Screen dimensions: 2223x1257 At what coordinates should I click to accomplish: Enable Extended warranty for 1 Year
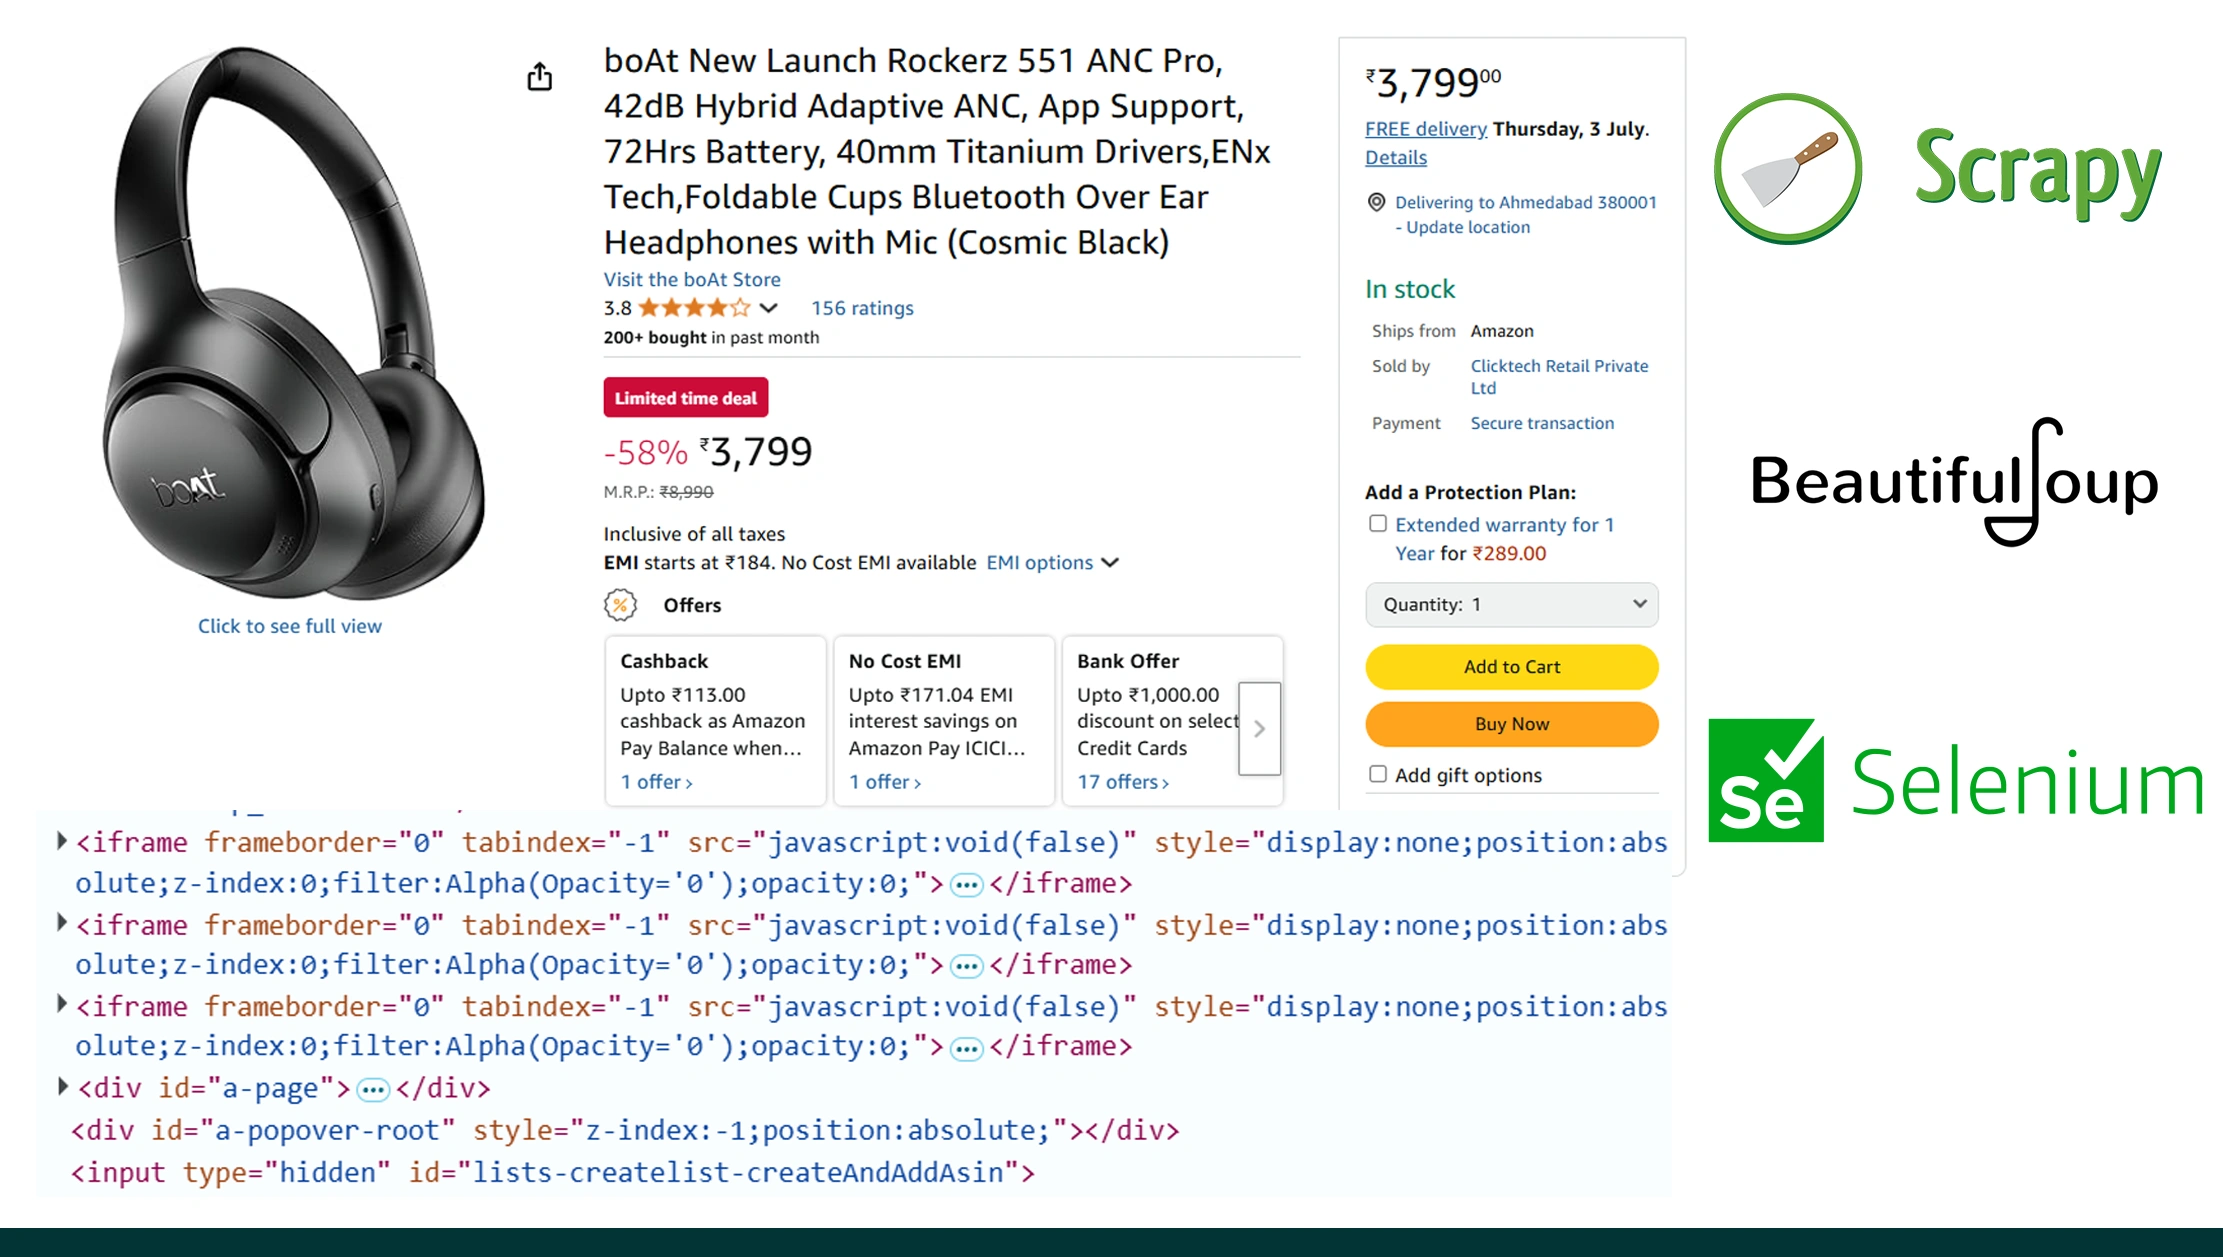click(x=1378, y=523)
